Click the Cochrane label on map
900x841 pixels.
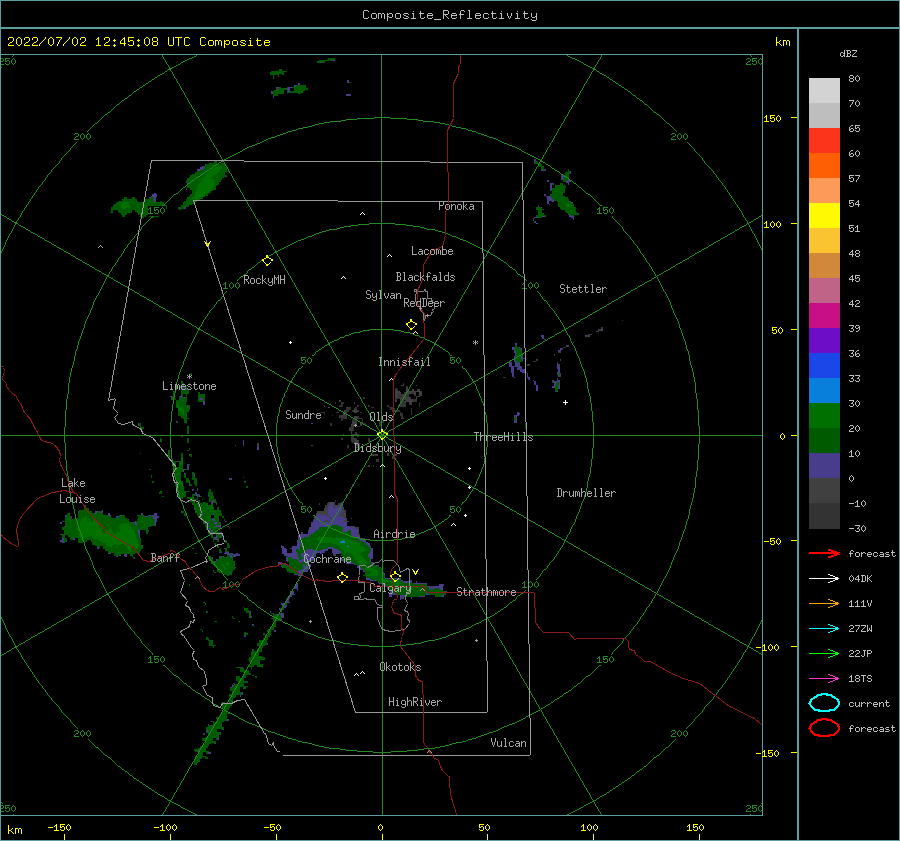(x=327, y=559)
